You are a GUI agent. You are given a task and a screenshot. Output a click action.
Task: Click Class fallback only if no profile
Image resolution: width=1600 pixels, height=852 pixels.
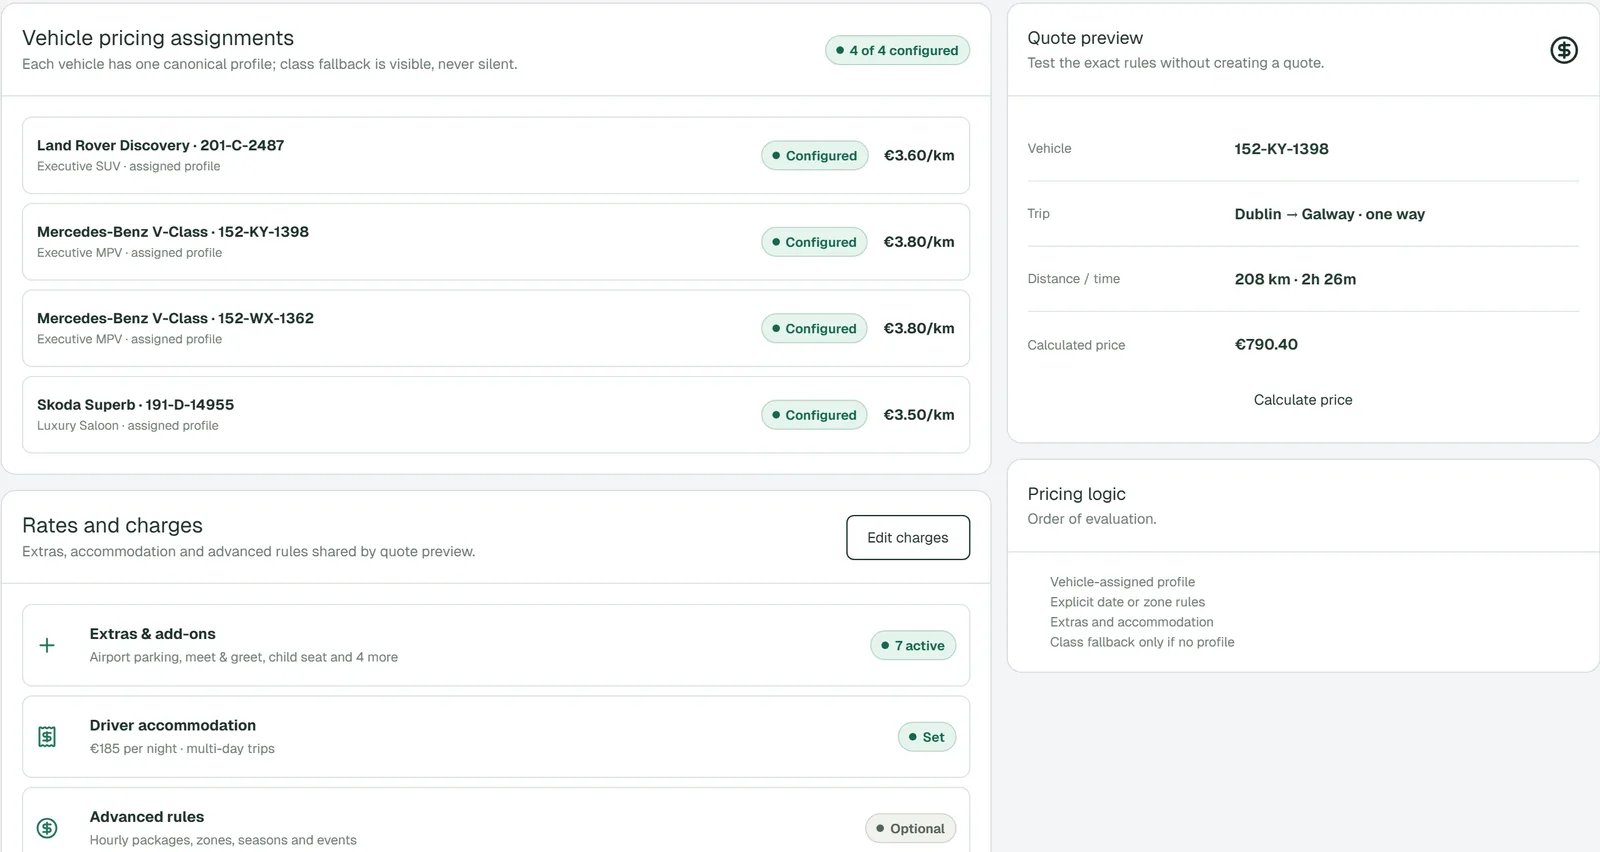pyautogui.click(x=1142, y=642)
